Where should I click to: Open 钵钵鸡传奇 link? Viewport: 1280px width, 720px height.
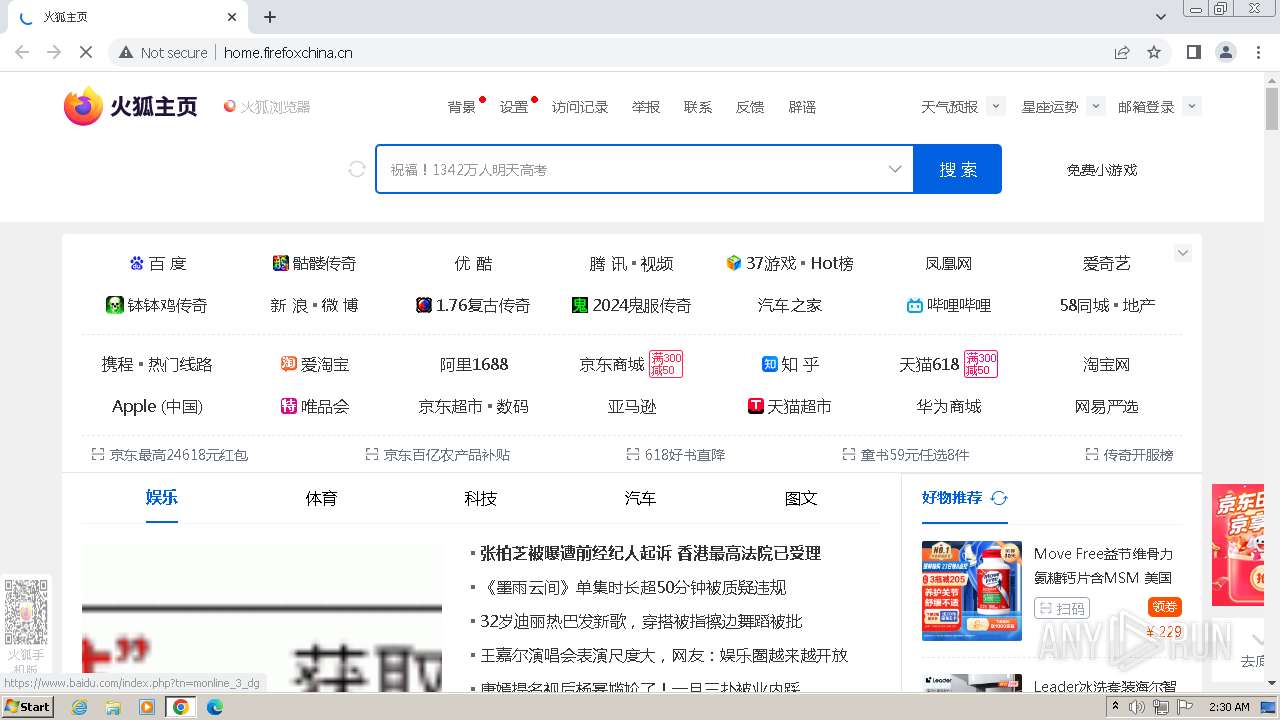pos(157,305)
